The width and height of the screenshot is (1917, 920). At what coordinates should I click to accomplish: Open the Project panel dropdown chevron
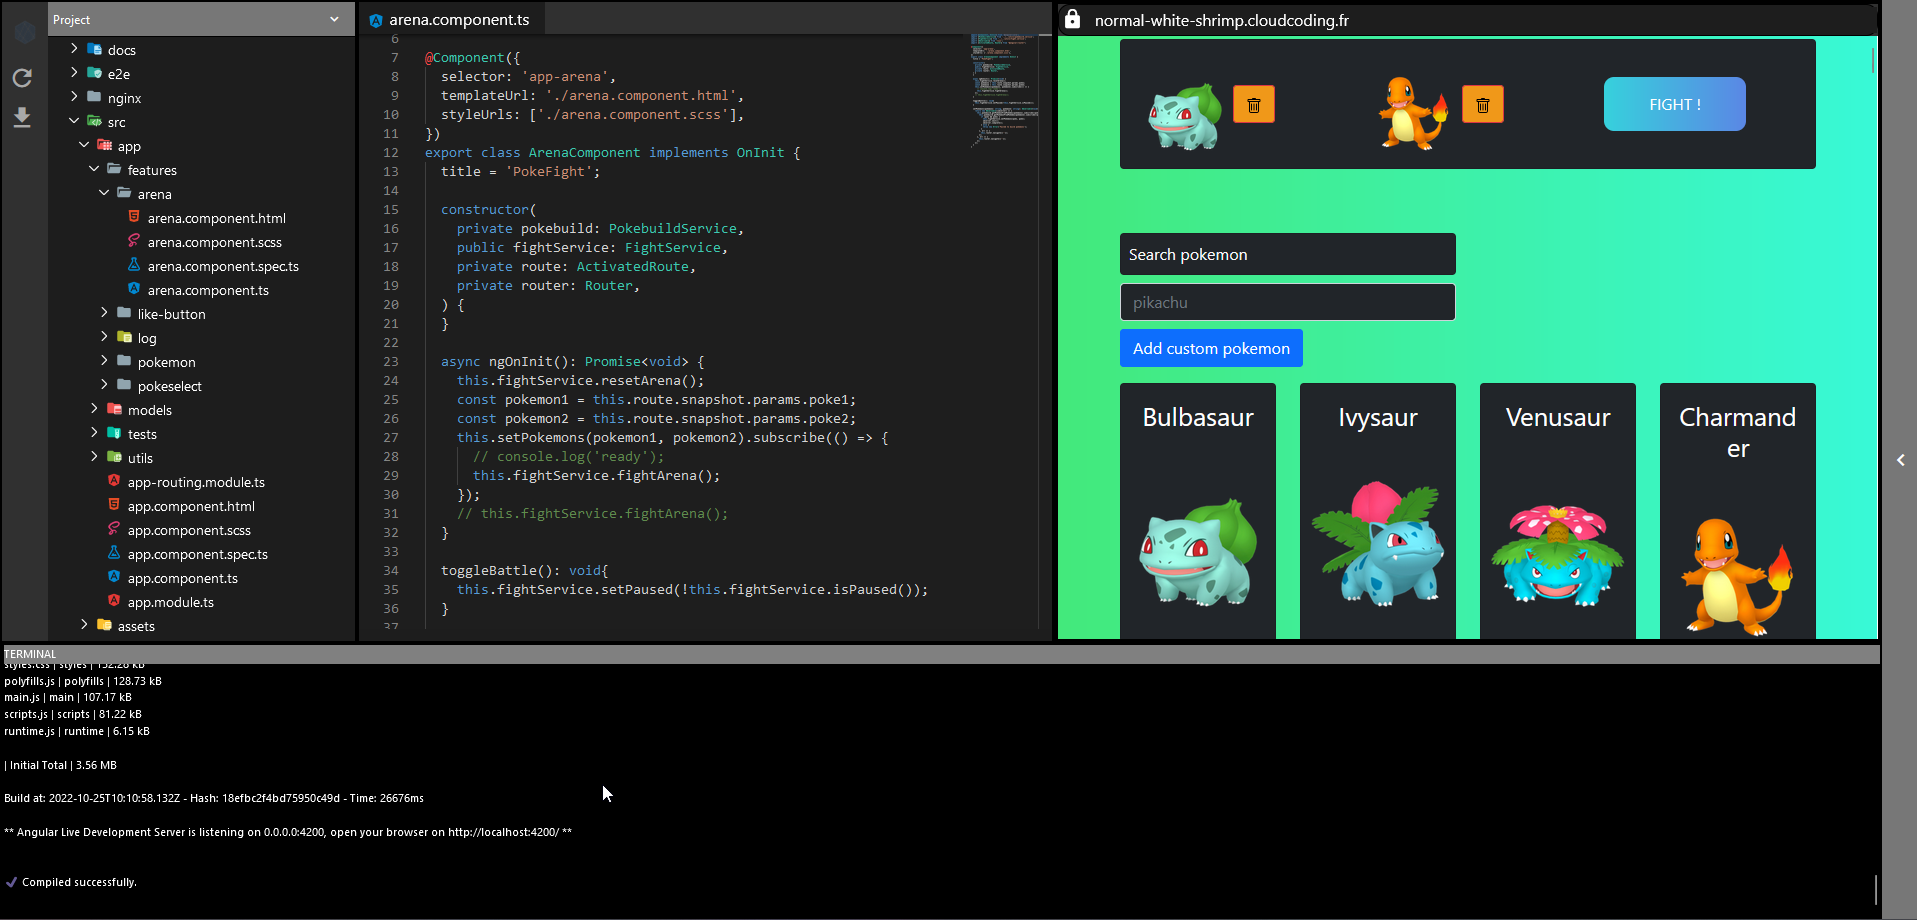pyautogui.click(x=334, y=19)
